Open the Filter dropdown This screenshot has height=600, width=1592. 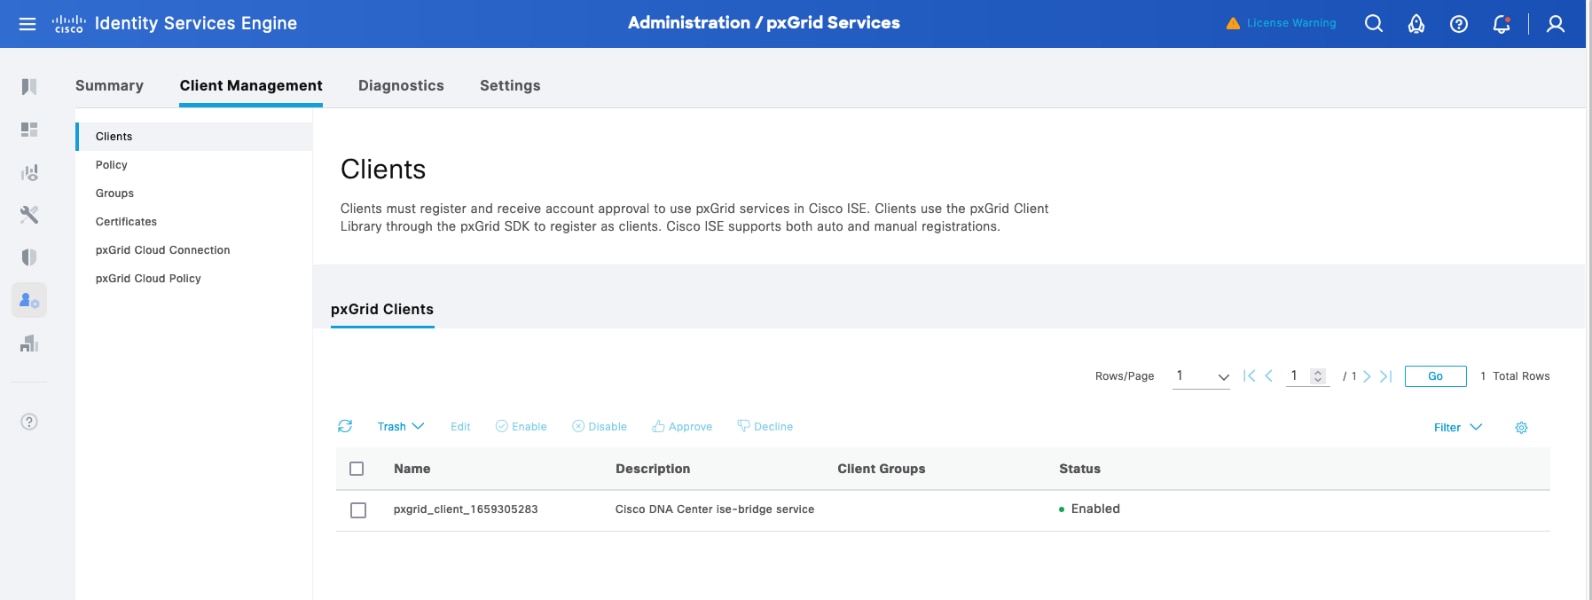[1458, 427]
